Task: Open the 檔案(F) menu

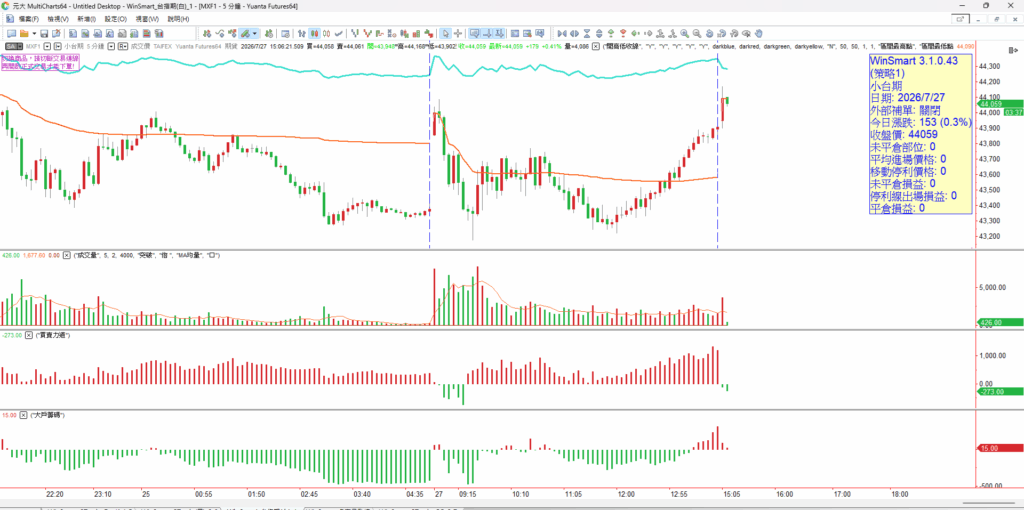Action: point(28,19)
